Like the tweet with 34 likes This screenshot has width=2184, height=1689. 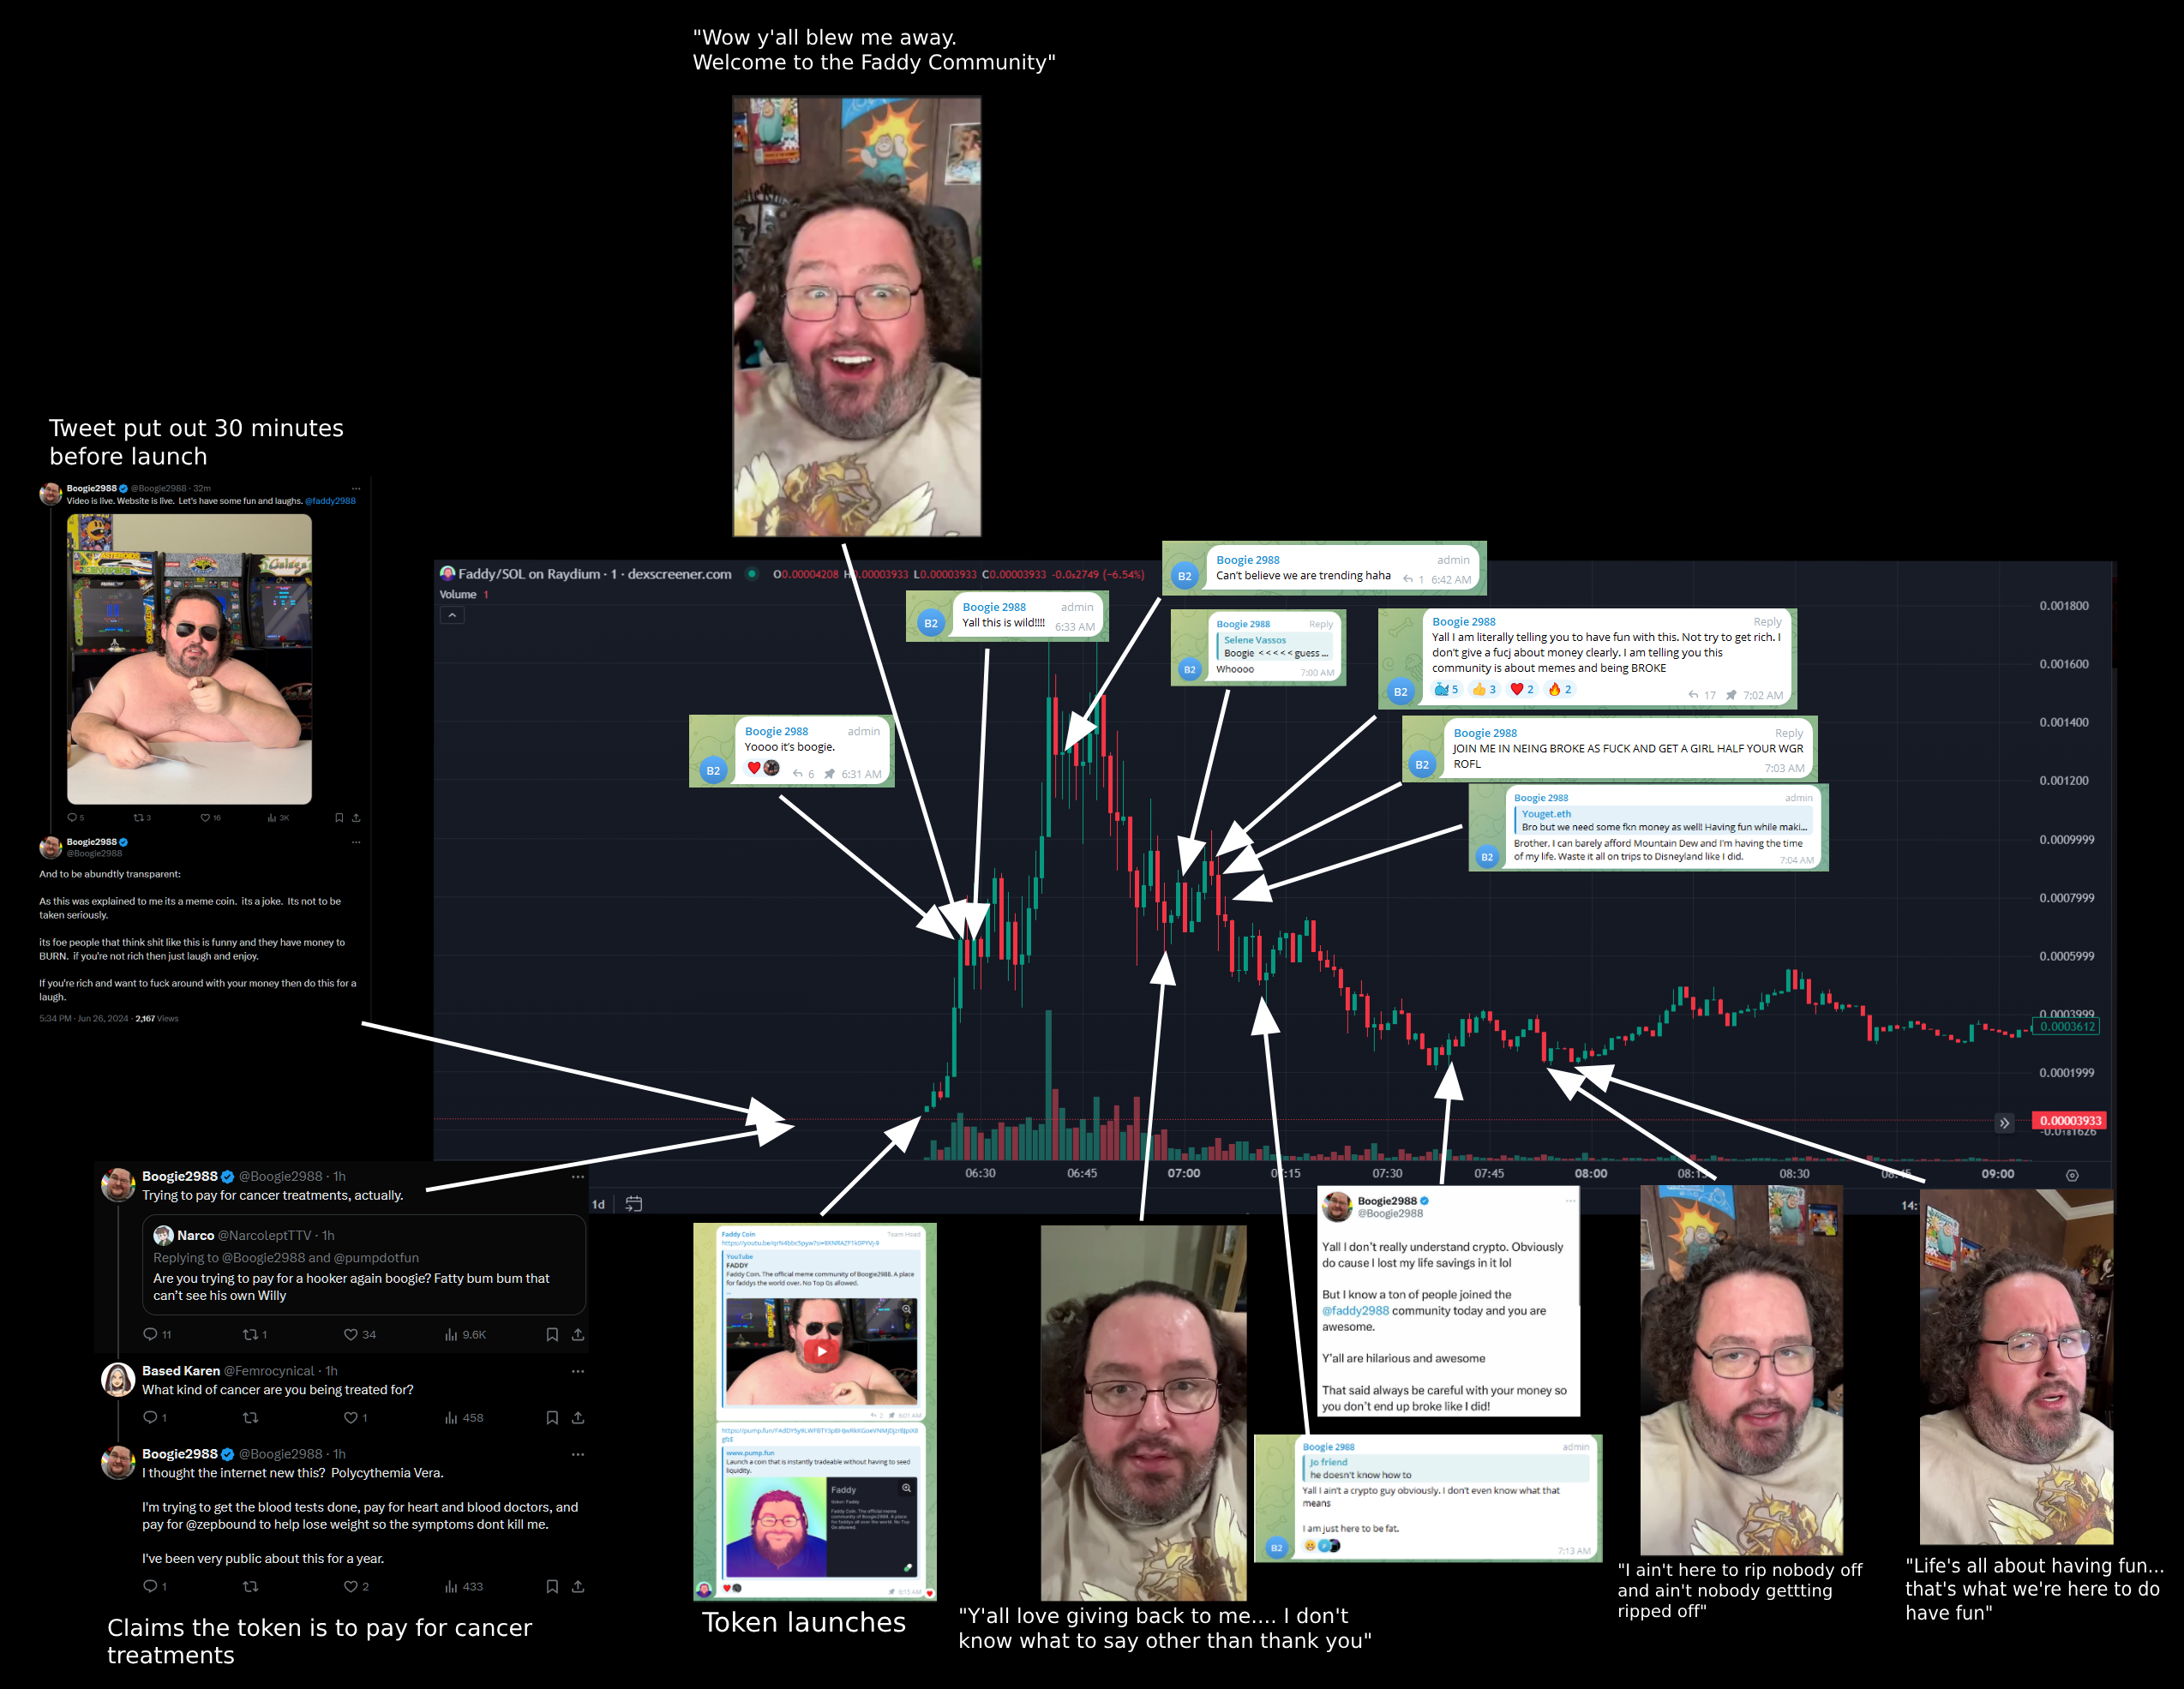coord(351,1334)
